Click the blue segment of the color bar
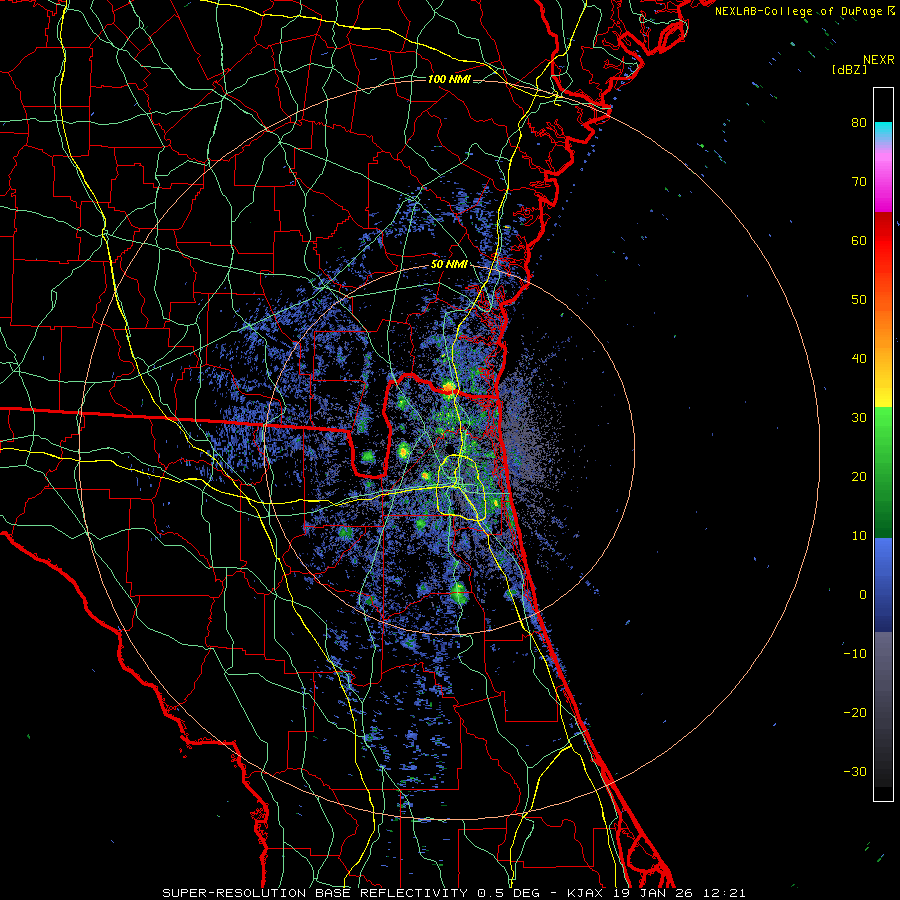Viewport: 900px width, 900px height. point(883,584)
